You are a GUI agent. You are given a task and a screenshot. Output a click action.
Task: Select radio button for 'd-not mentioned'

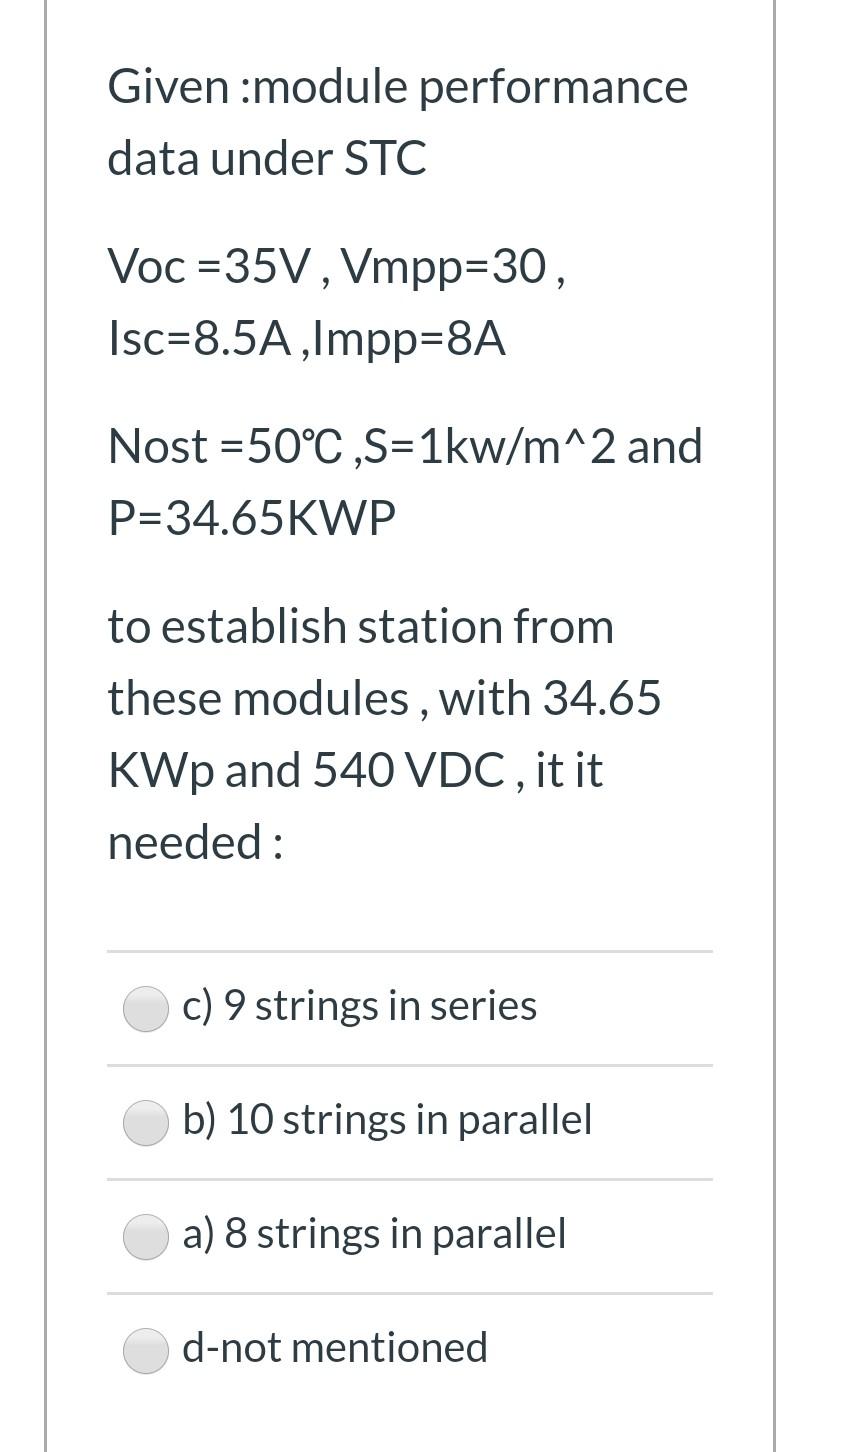point(146,1350)
